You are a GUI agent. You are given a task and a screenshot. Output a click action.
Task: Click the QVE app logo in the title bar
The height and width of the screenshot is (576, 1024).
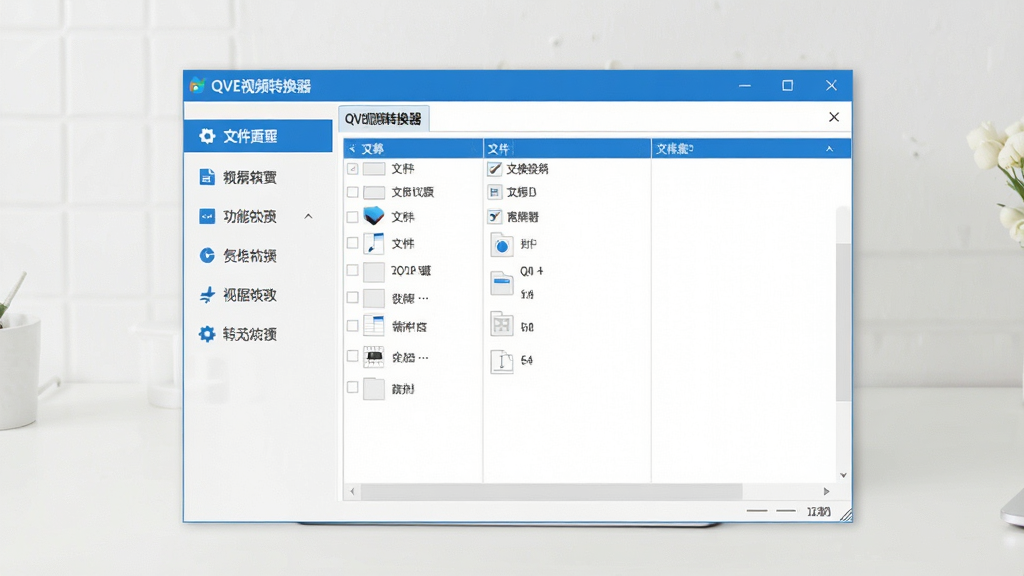[x=197, y=86]
